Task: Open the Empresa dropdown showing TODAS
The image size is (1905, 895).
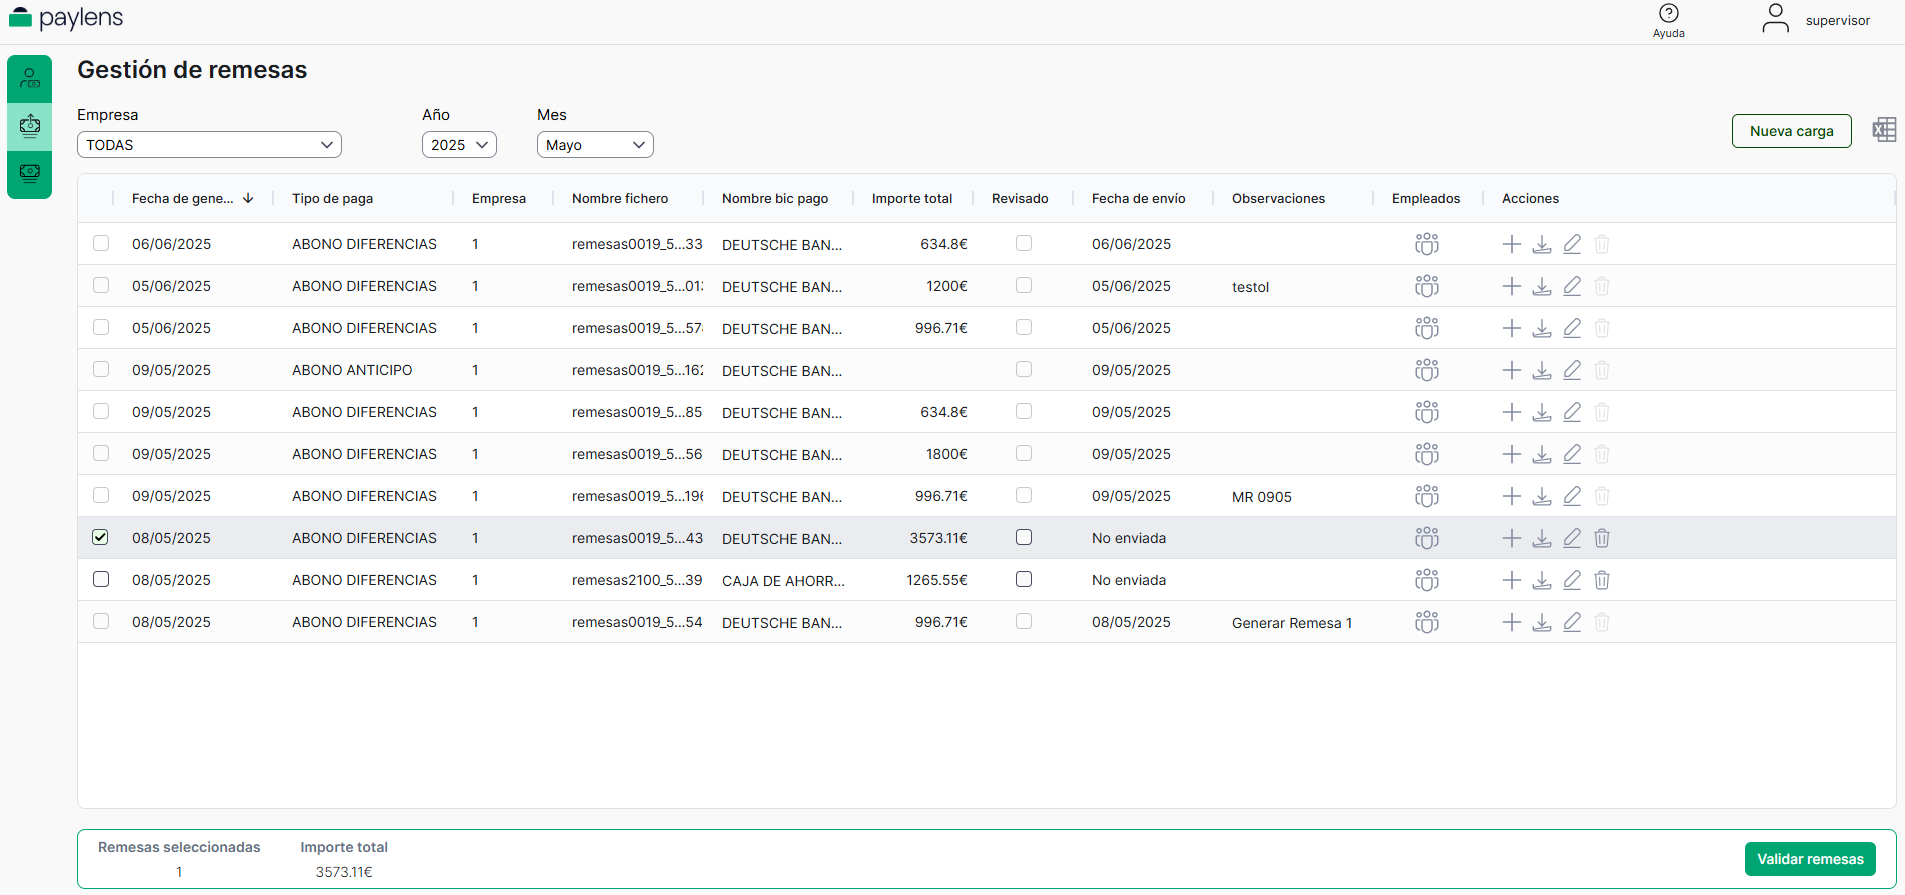Action: coord(209,145)
